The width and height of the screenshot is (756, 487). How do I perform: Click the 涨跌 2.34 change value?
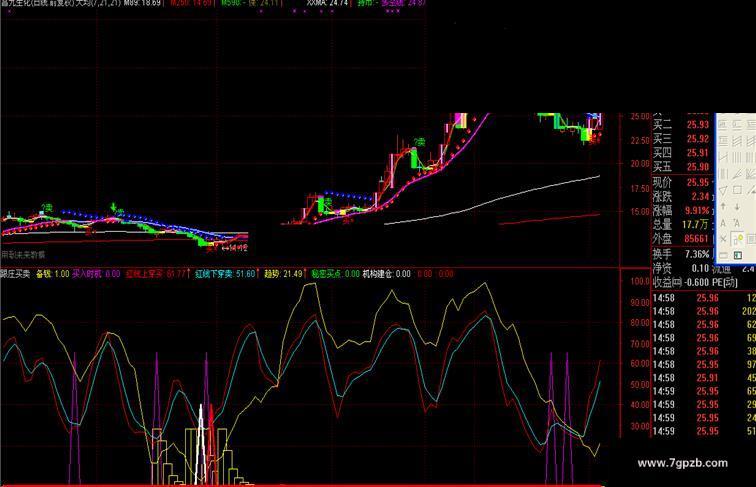pos(681,196)
